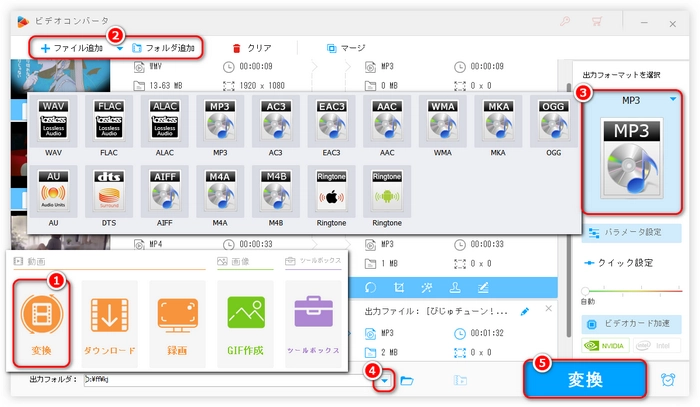
Task: Expand the ファイル追加 dropdown arrow
Action: tap(118, 47)
